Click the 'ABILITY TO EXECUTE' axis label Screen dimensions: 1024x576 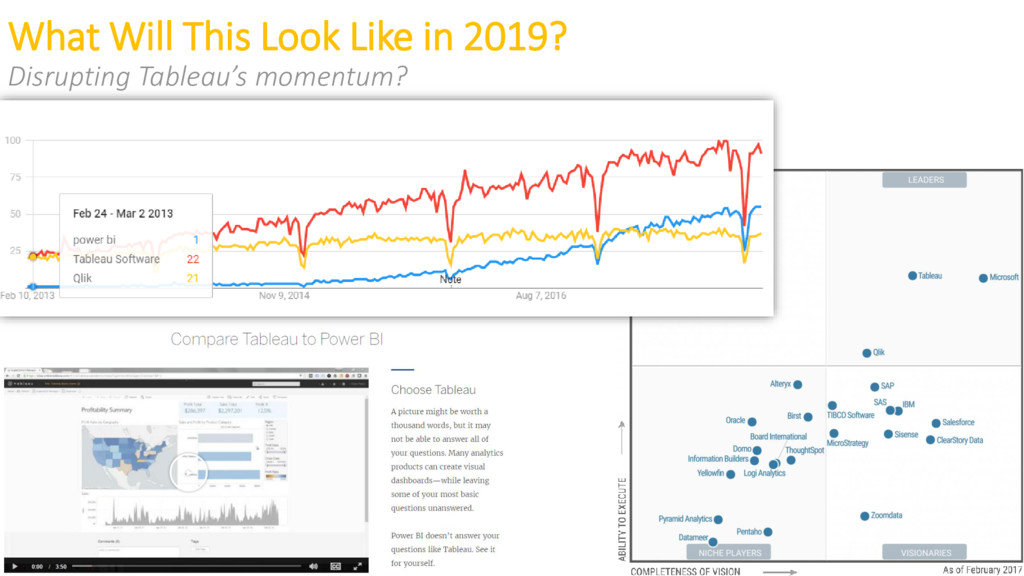click(x=622, y=519)
